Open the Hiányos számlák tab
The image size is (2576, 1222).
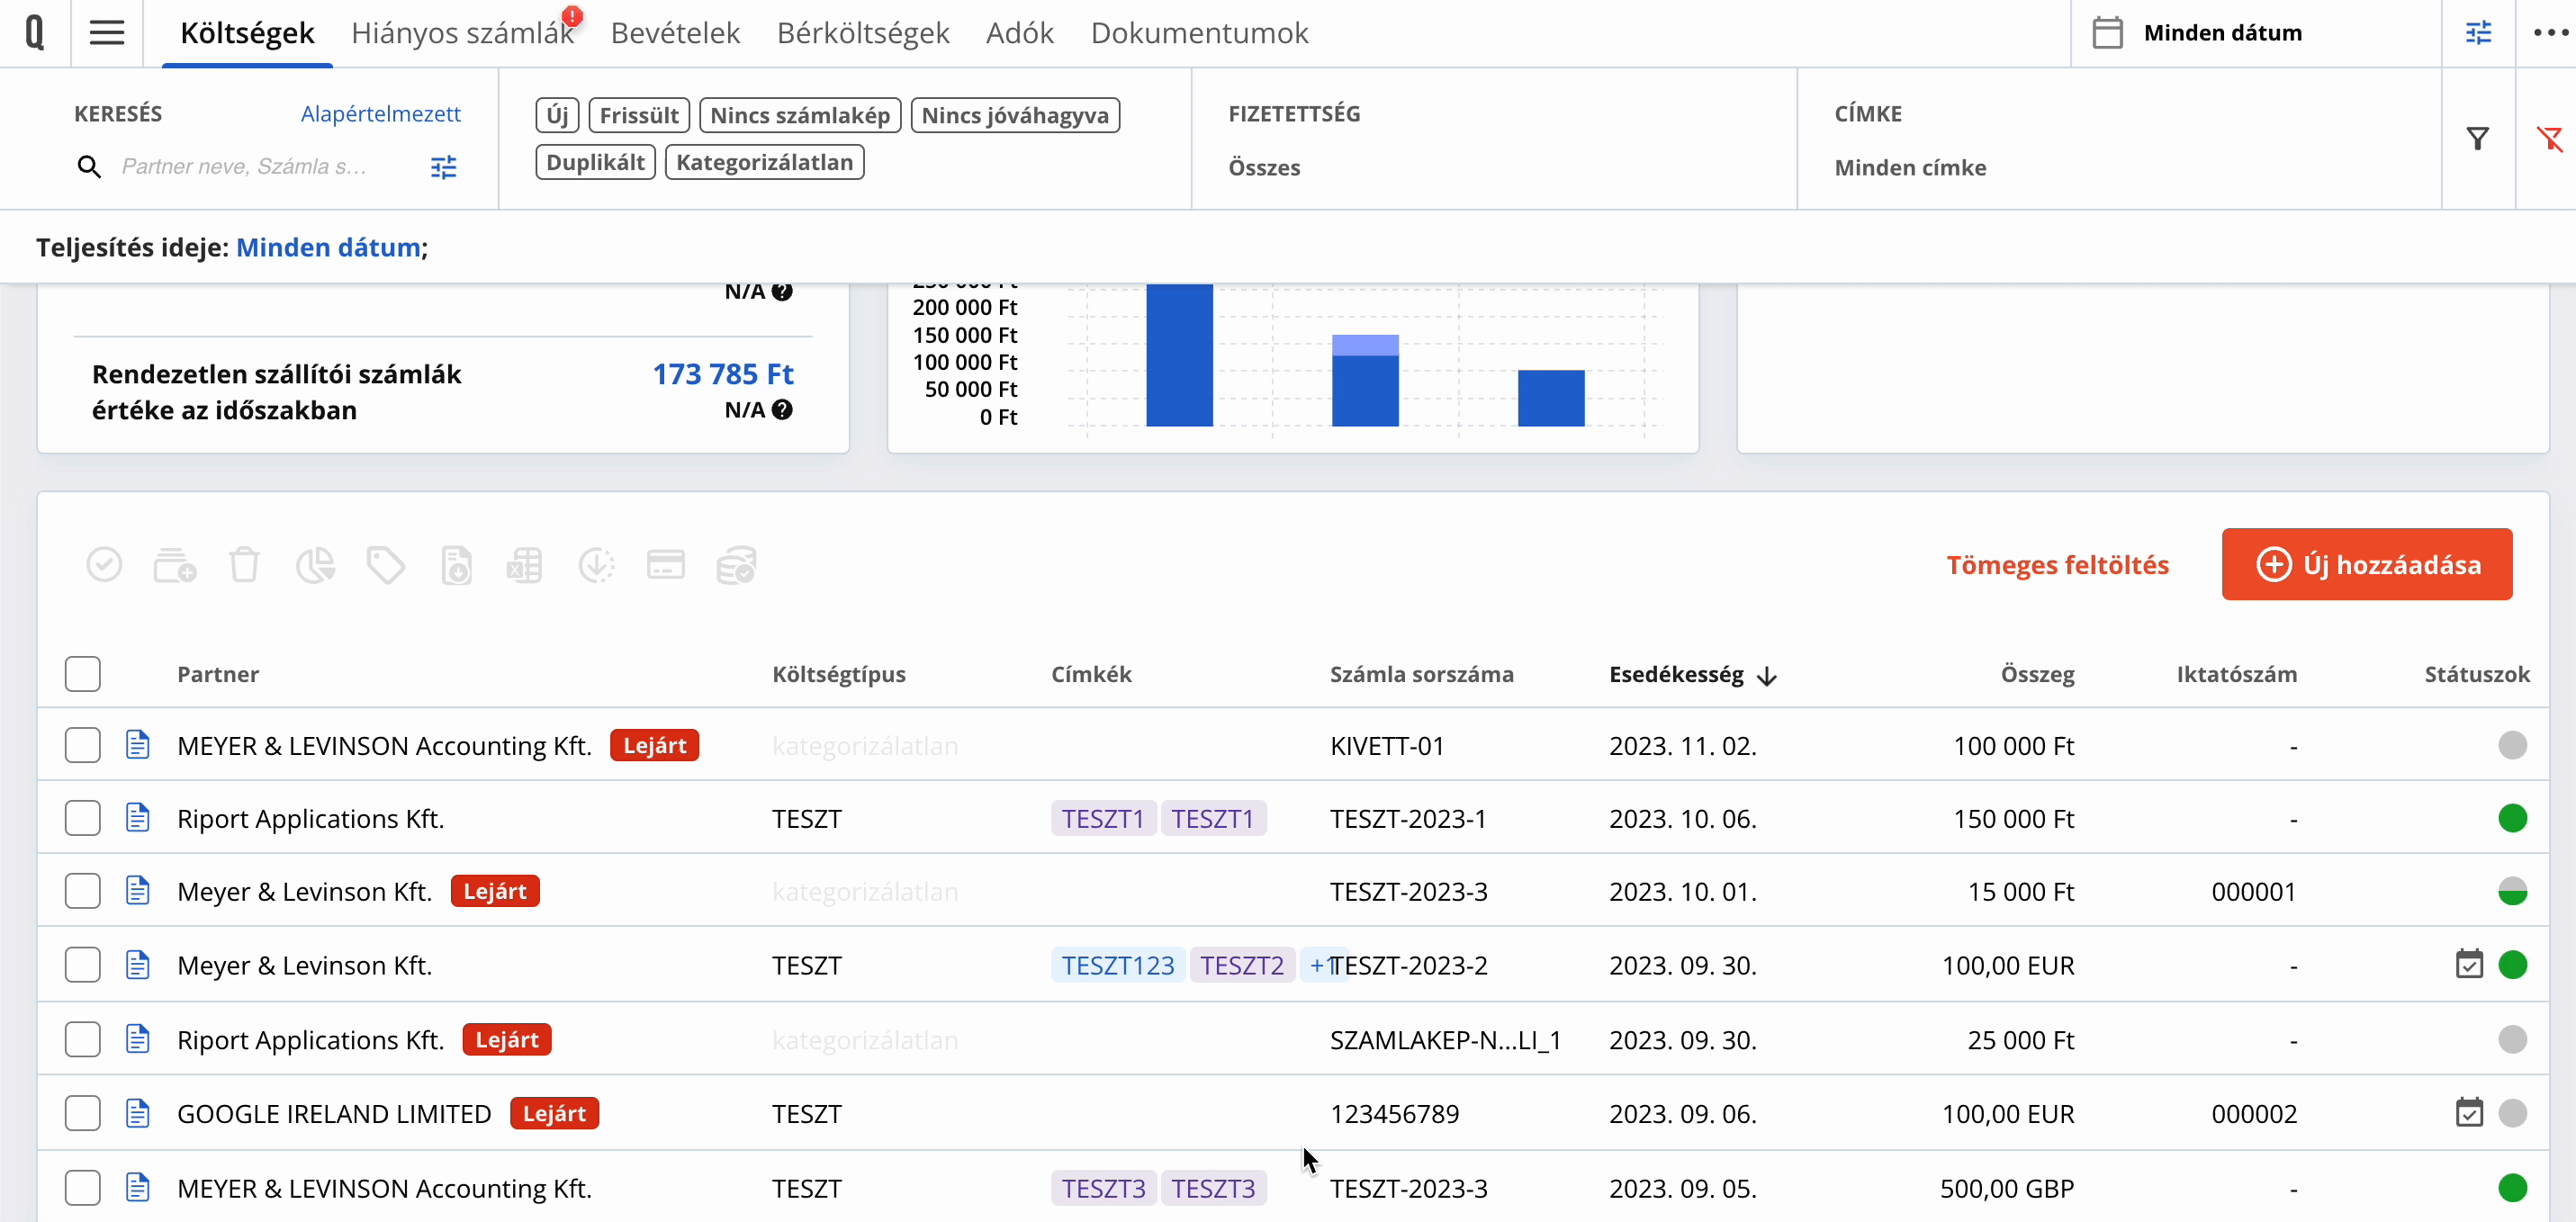point(463,33)
